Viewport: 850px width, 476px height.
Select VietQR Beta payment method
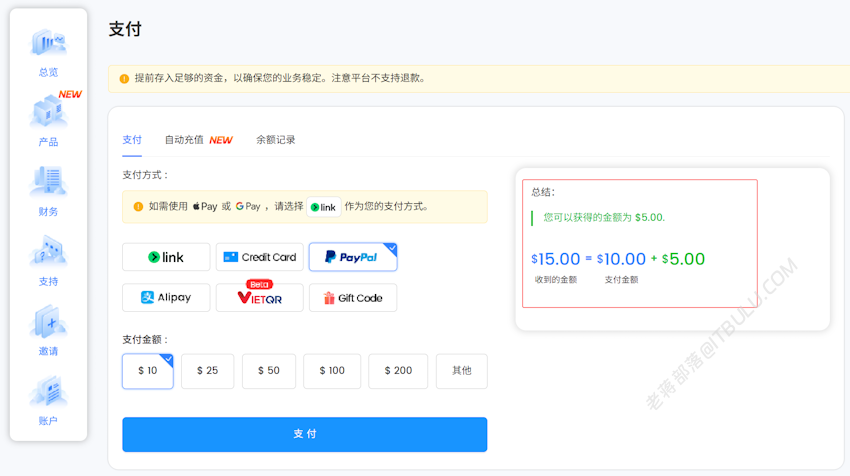pos(260,298)
